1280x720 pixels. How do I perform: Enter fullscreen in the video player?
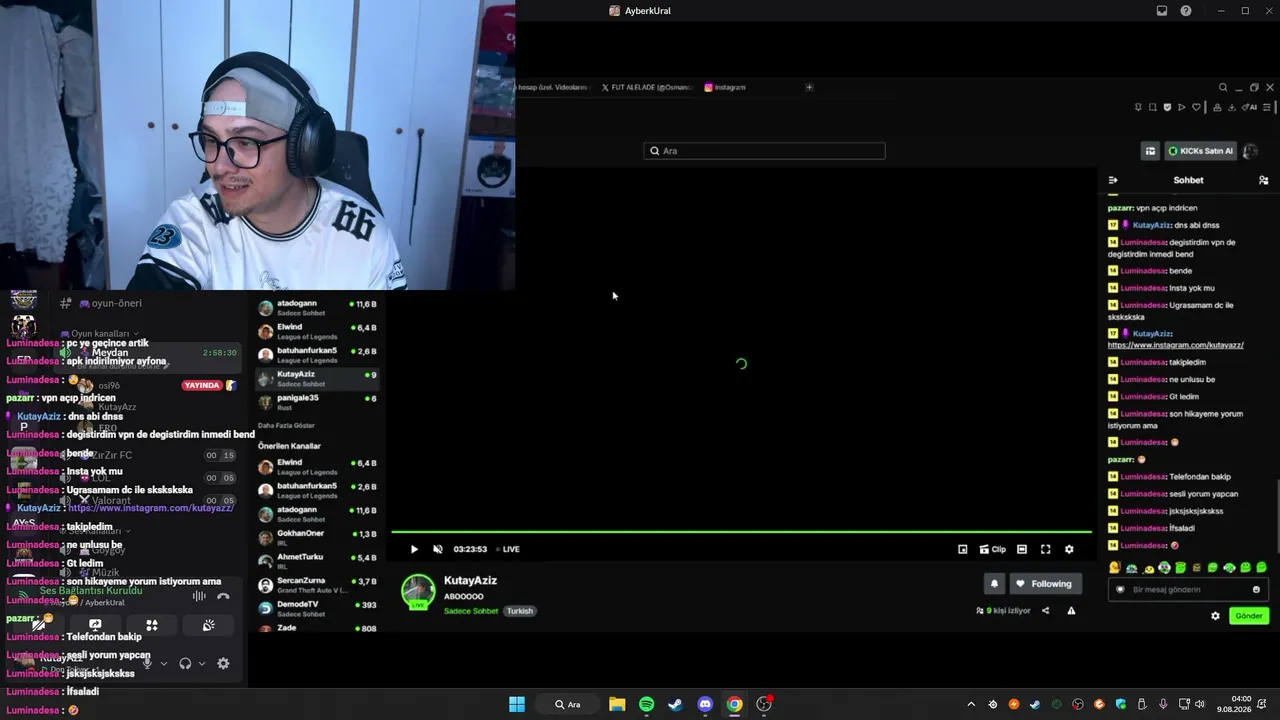(x=1046, y=549)
